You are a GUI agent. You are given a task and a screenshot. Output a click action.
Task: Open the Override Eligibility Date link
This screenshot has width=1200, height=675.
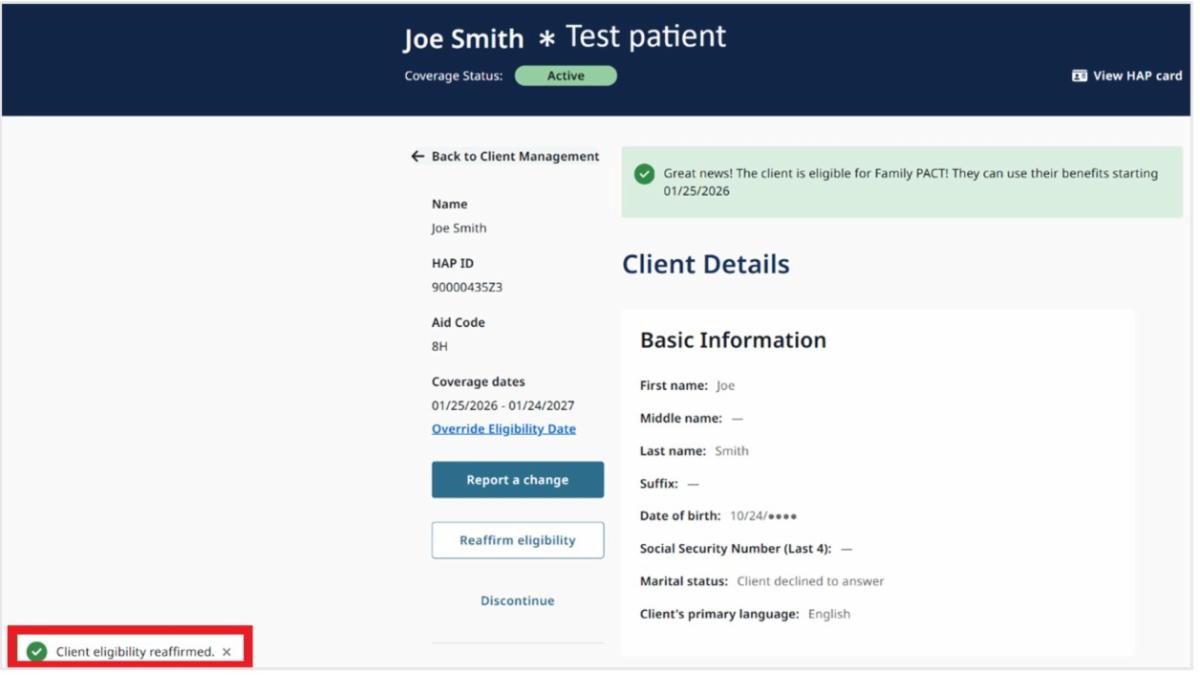(503, 429)
